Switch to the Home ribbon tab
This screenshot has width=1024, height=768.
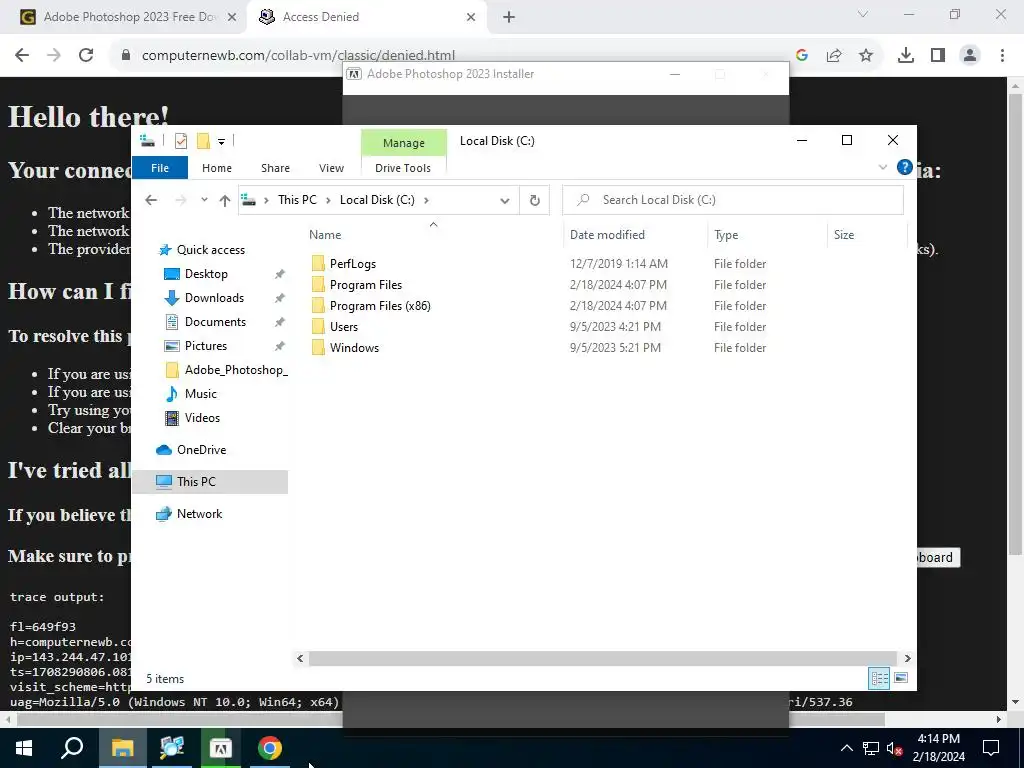click(217, 168)
